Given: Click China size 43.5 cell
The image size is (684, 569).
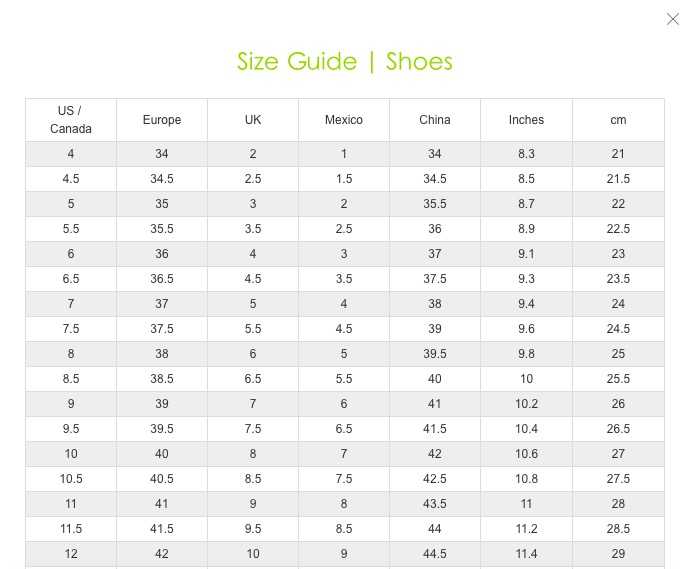Looking at the screenshot, I should [435, 504].
